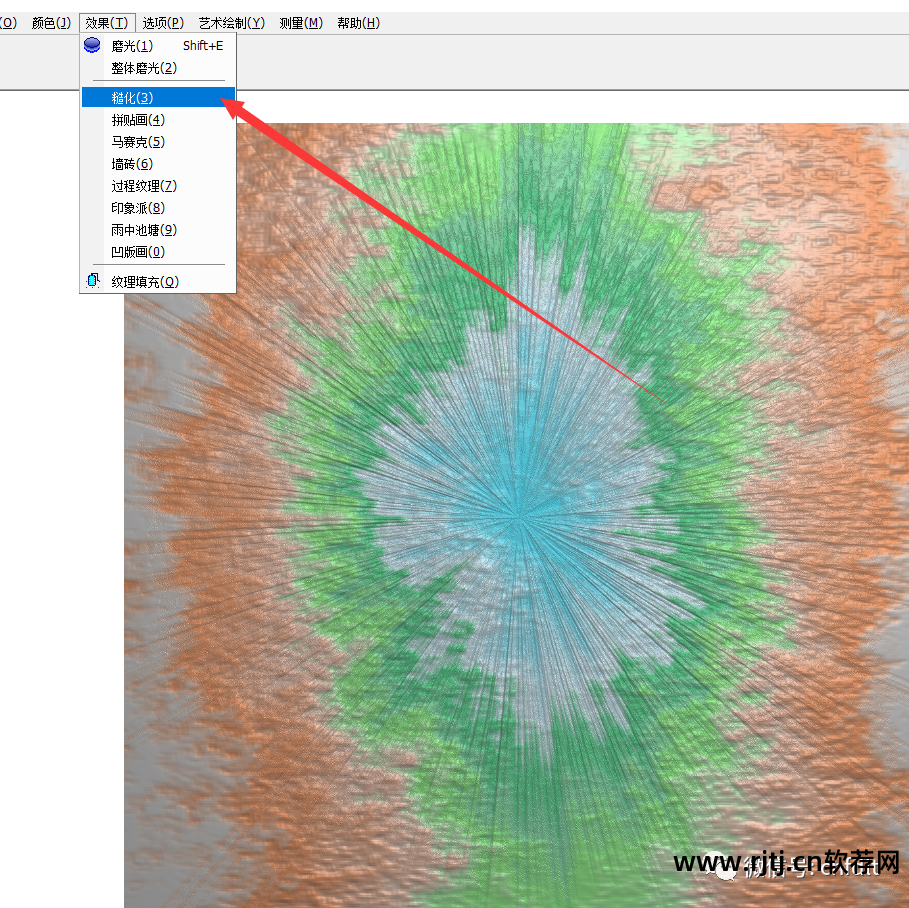Image resolution: width=909 pixels, height=908 pixels.
Task: Choose the 凹版画(0) intaglio effect
Action: pos(138,252)
